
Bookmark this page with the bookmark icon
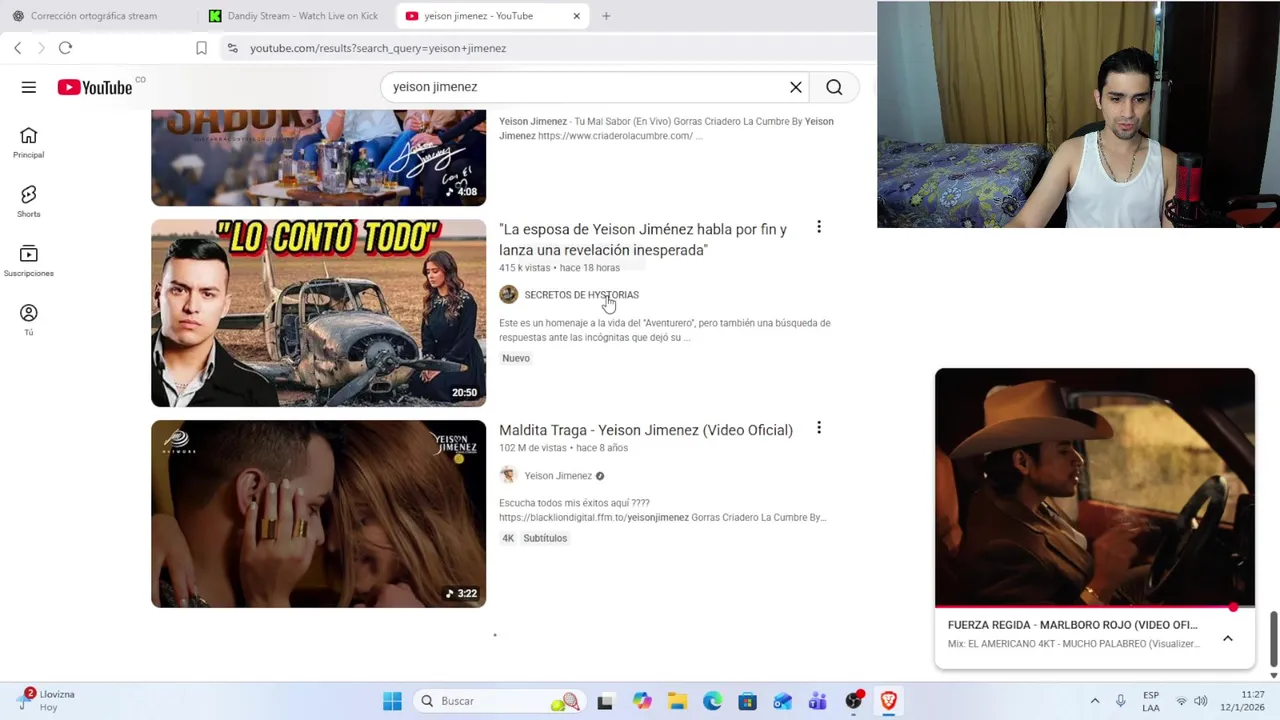[201, 48]
